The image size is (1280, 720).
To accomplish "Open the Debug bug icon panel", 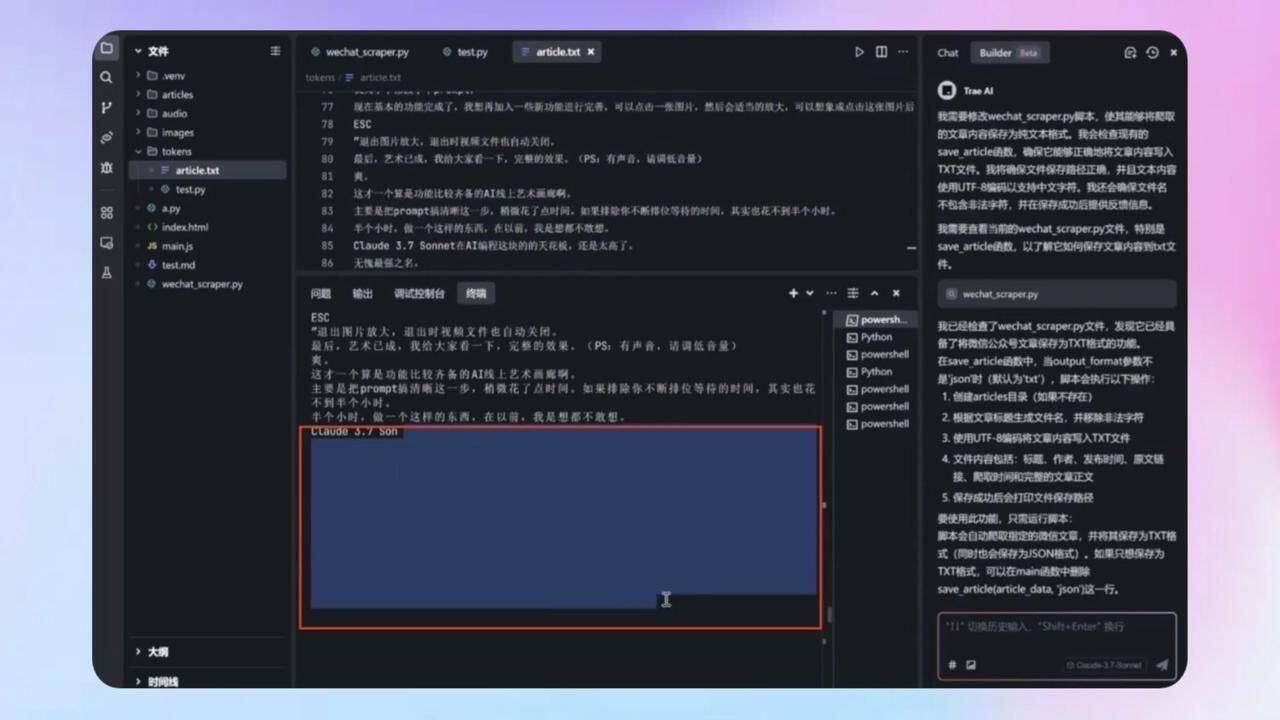I will coord(107,167).
